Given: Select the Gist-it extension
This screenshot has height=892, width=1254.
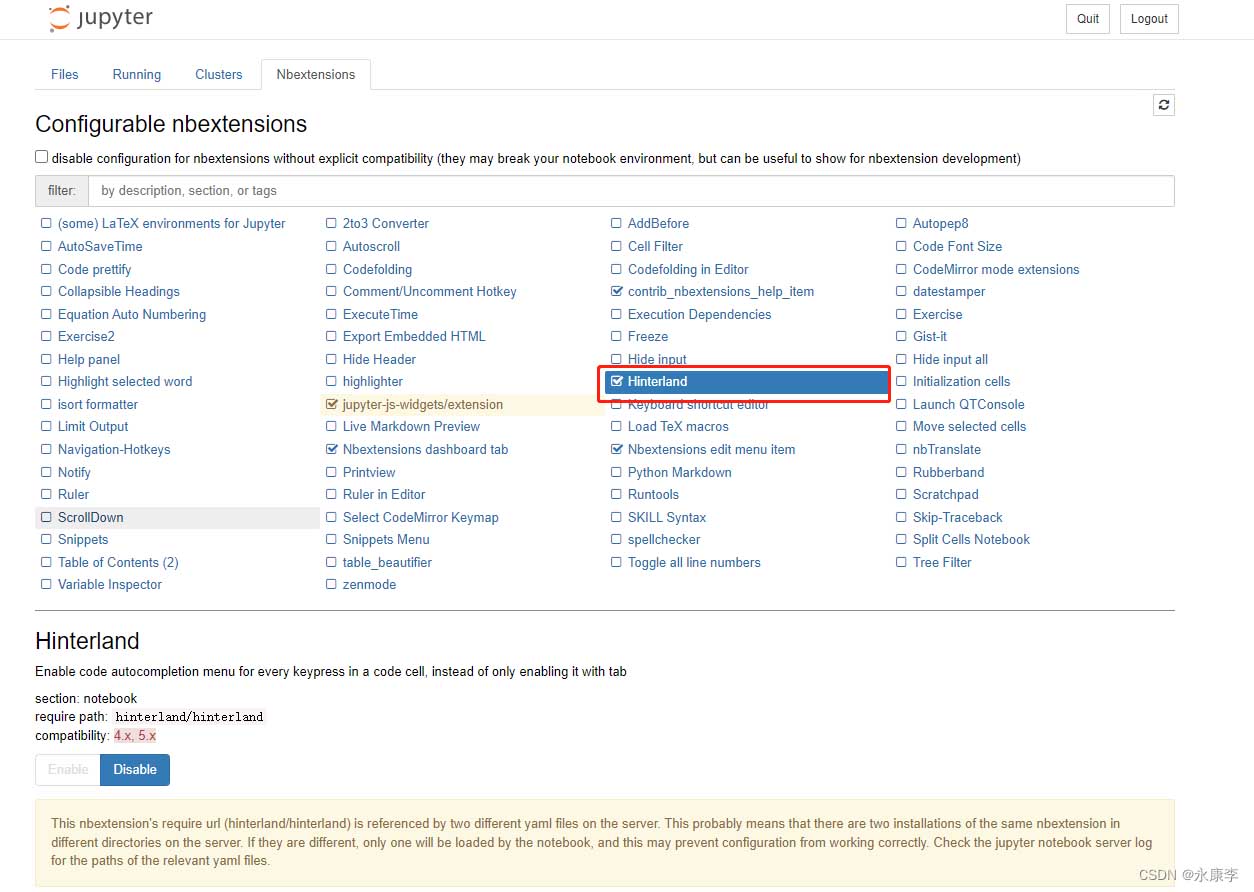Looking at the screenshot, I should pyautogui.click(x=929, y=337).
